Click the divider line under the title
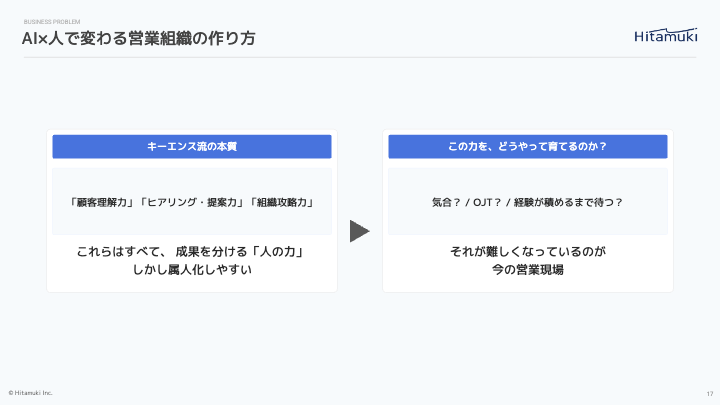 click(360, 57)
